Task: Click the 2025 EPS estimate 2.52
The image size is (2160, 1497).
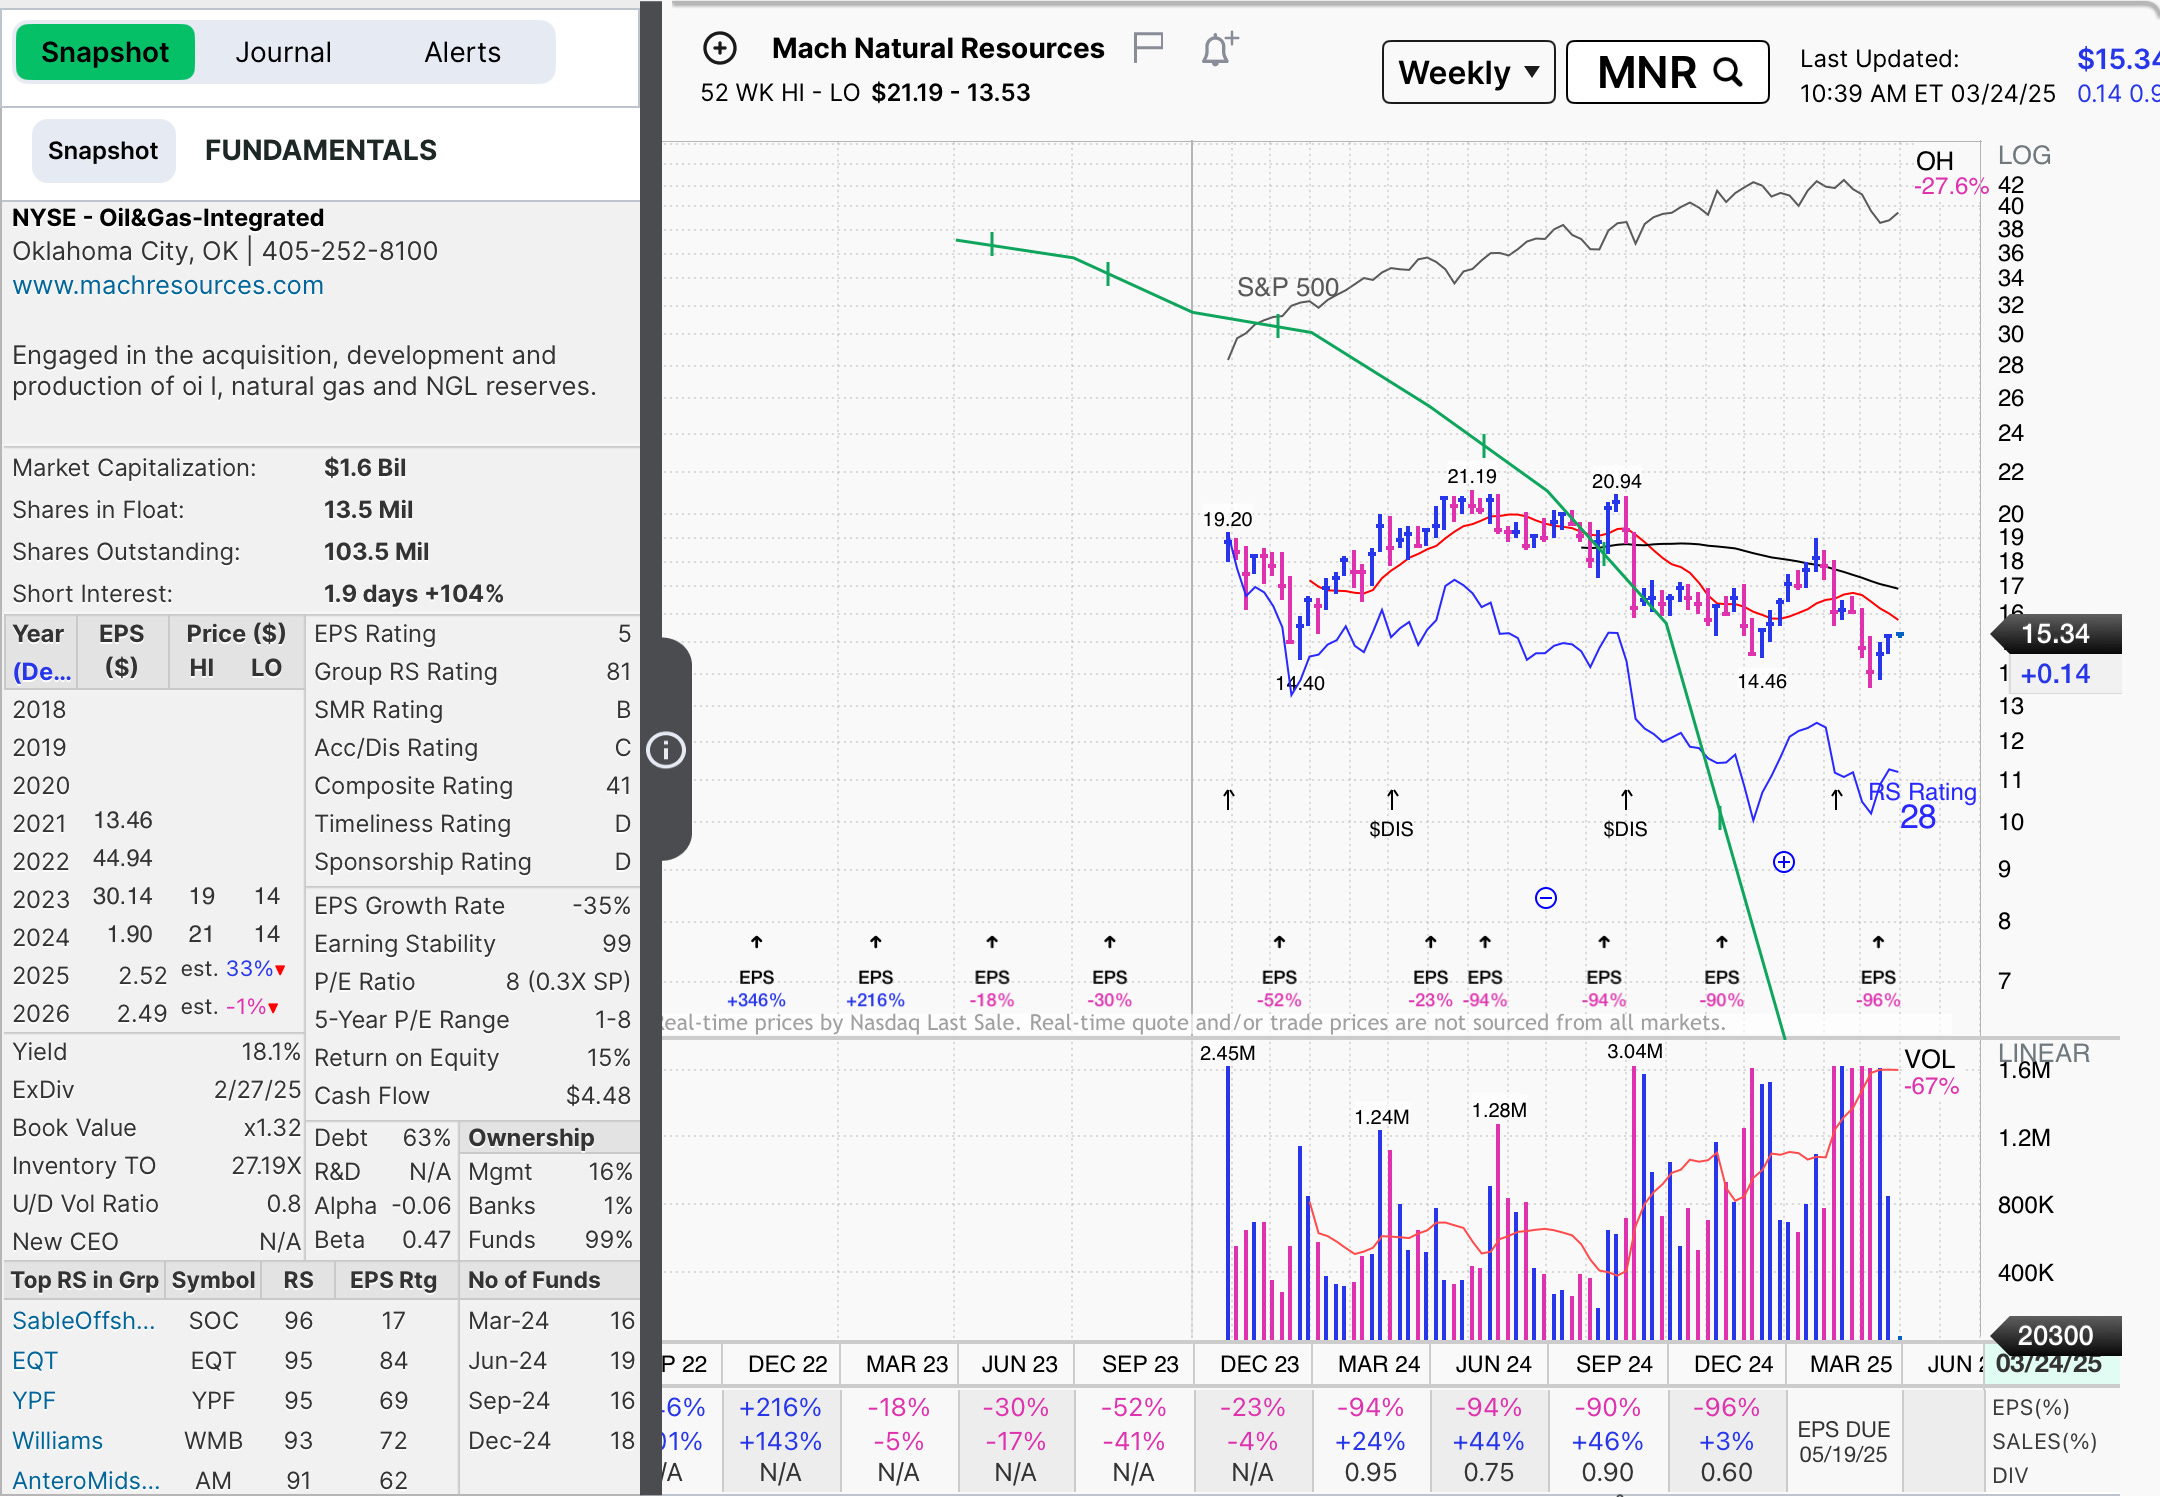Action: point(143,976)
